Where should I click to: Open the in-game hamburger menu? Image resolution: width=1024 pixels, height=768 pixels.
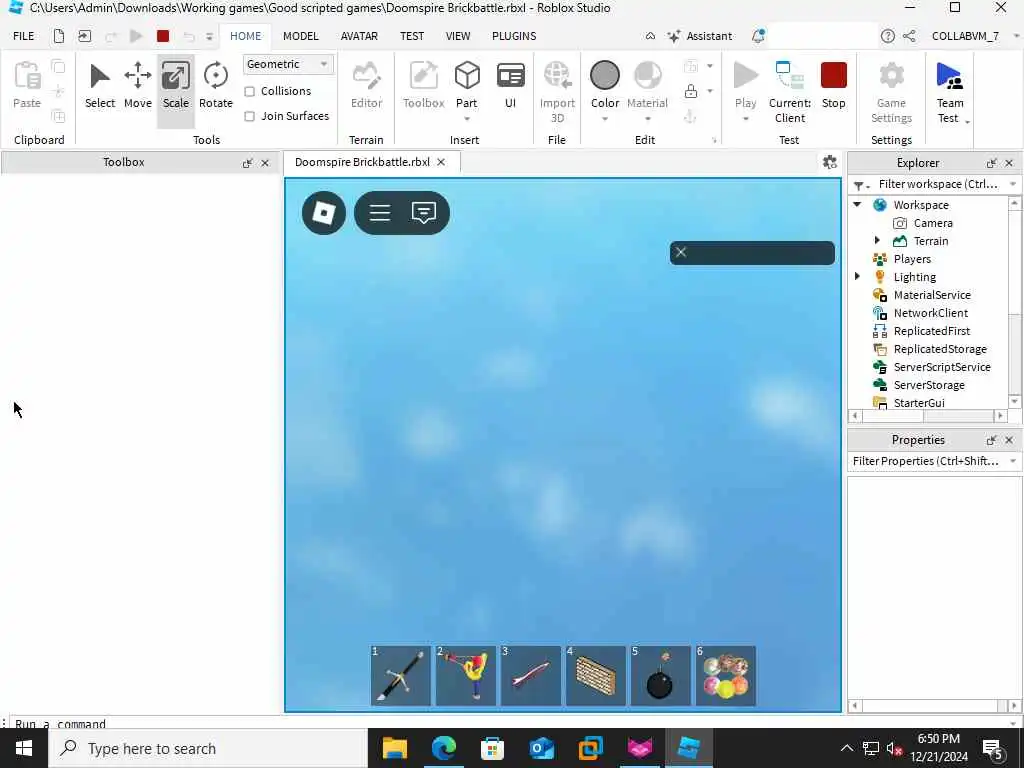pyautogui.click(x=379, y=212)
